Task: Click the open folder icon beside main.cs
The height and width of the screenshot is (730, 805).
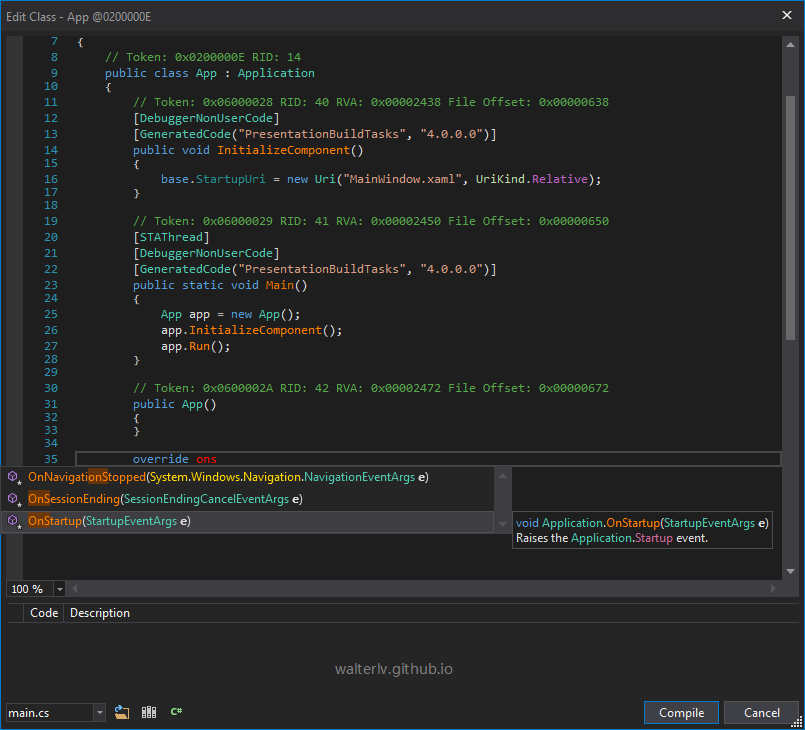Action: click(122, 712)
